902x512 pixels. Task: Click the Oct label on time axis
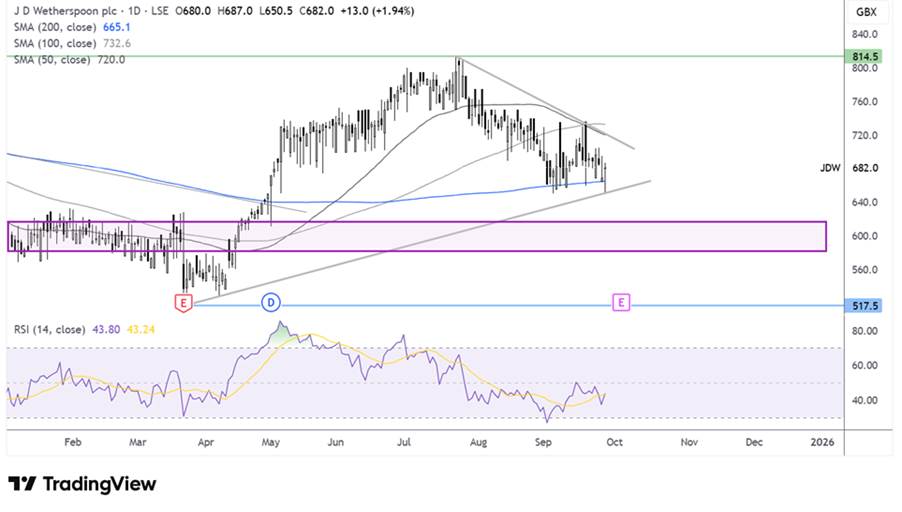pos(614,442)
